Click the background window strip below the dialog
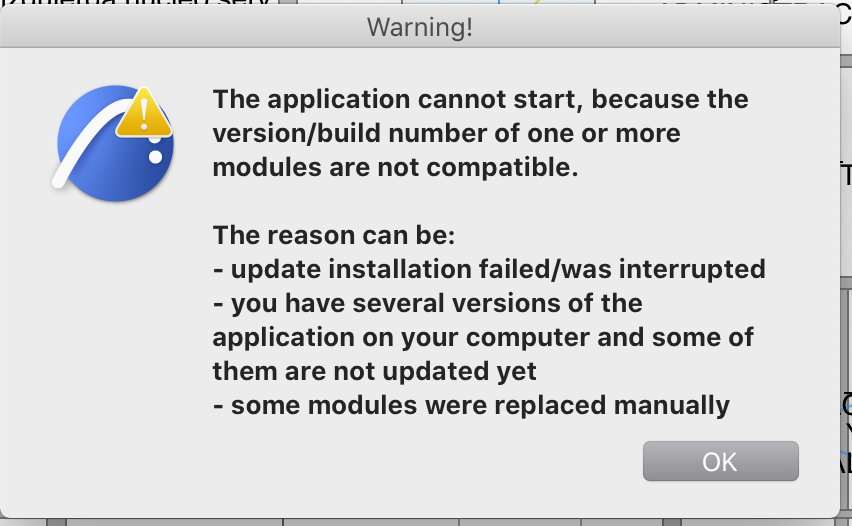852x526 pixels. point(400,522)
